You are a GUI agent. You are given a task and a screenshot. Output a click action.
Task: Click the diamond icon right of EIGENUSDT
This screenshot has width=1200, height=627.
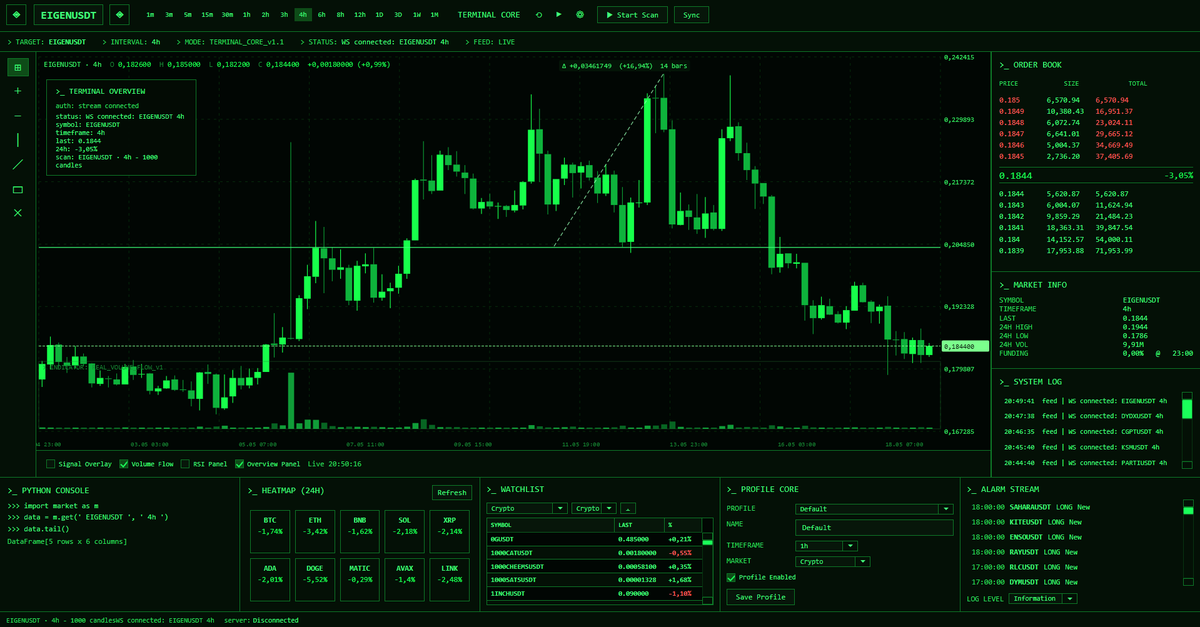pyautogui.click(x=119, y=15)
